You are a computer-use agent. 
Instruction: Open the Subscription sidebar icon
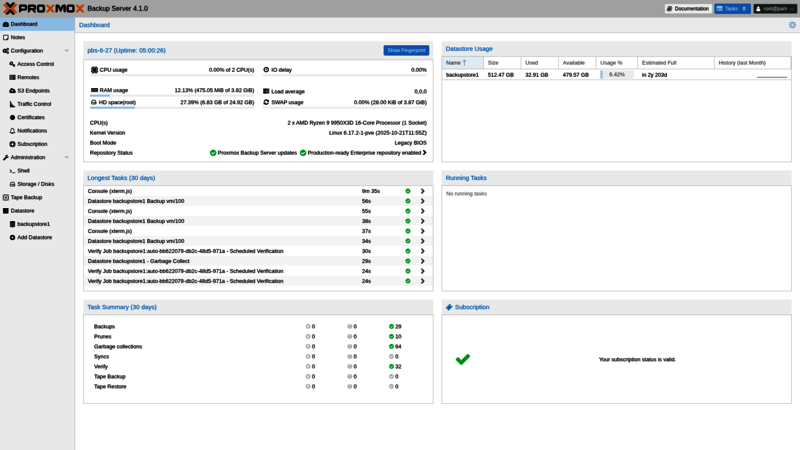point(12,144)
